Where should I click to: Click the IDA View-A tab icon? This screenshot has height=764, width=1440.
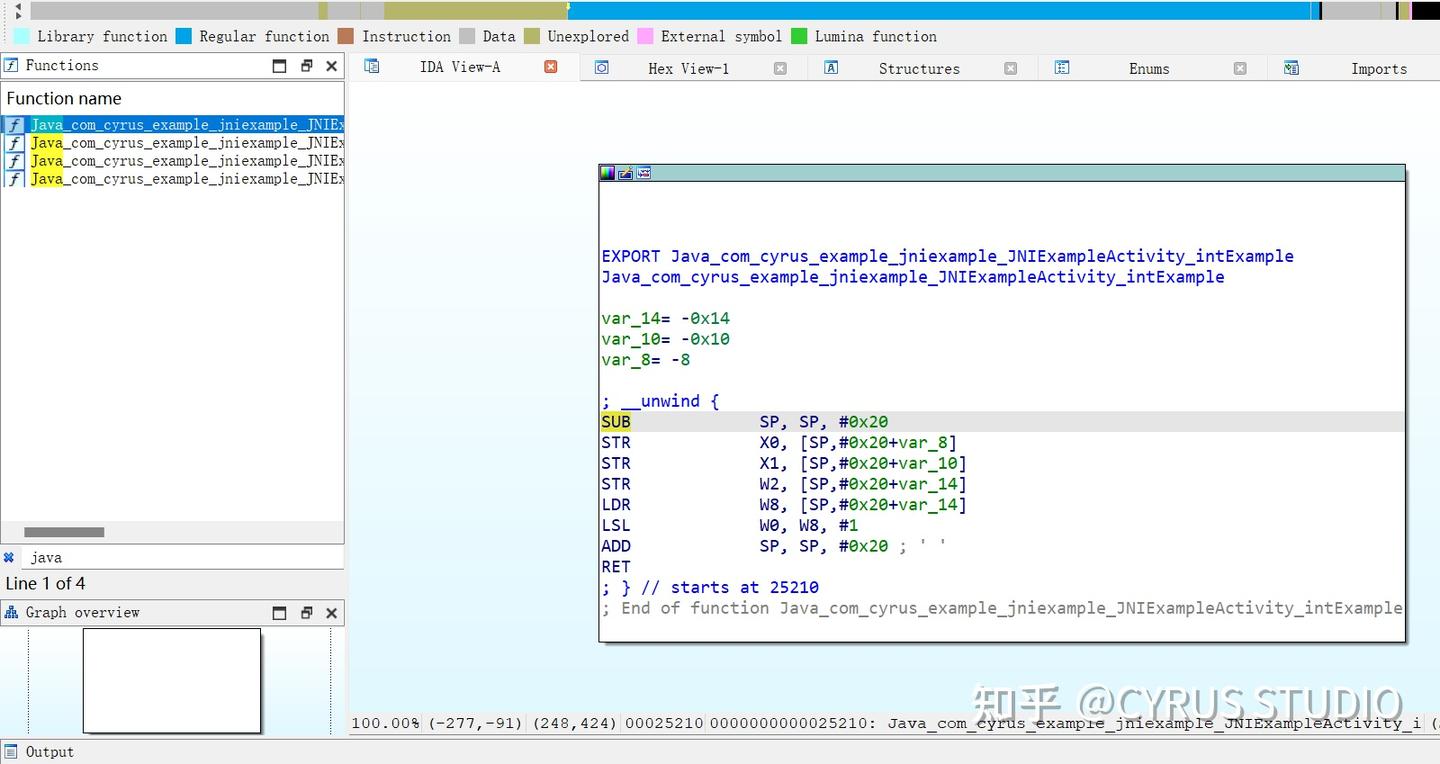point(371,66)
